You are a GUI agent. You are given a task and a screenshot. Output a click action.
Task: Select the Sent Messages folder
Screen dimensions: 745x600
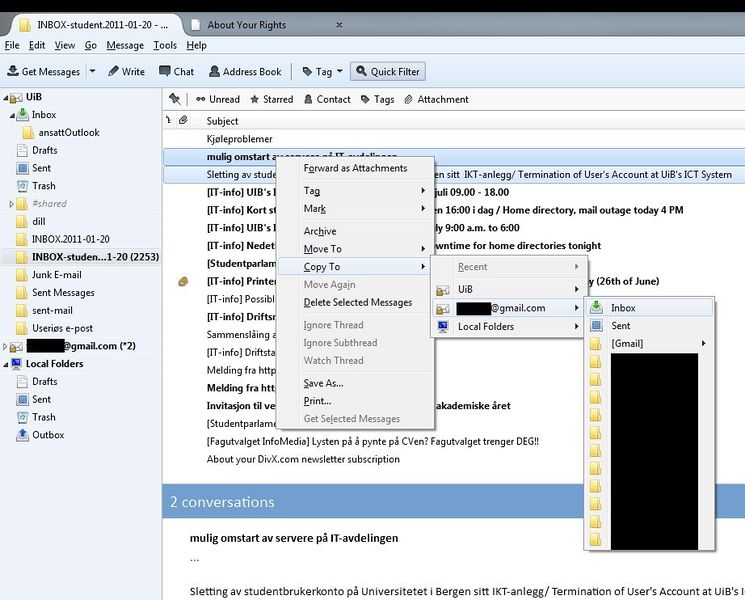pyautogui.click(x=63, y=293)
